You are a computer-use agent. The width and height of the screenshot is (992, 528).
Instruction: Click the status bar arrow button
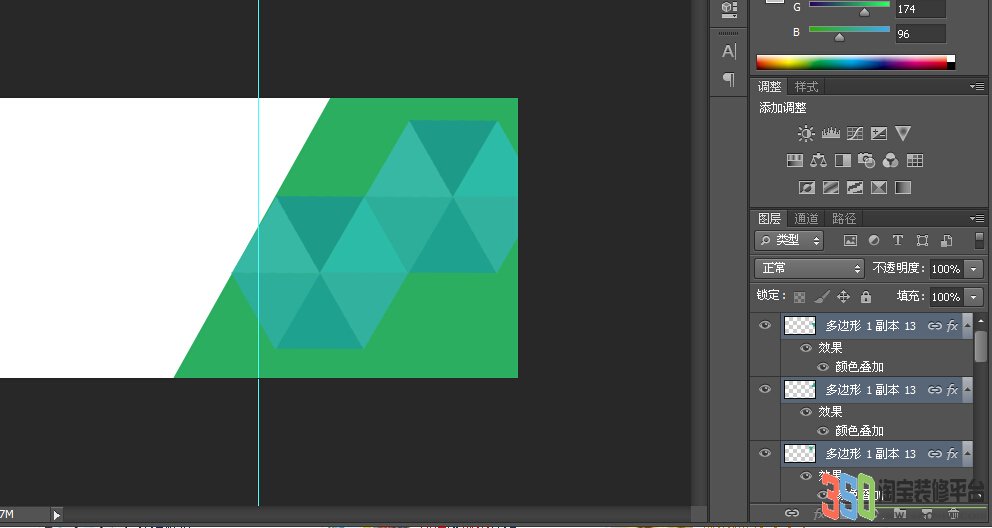(x=56, y=515)
